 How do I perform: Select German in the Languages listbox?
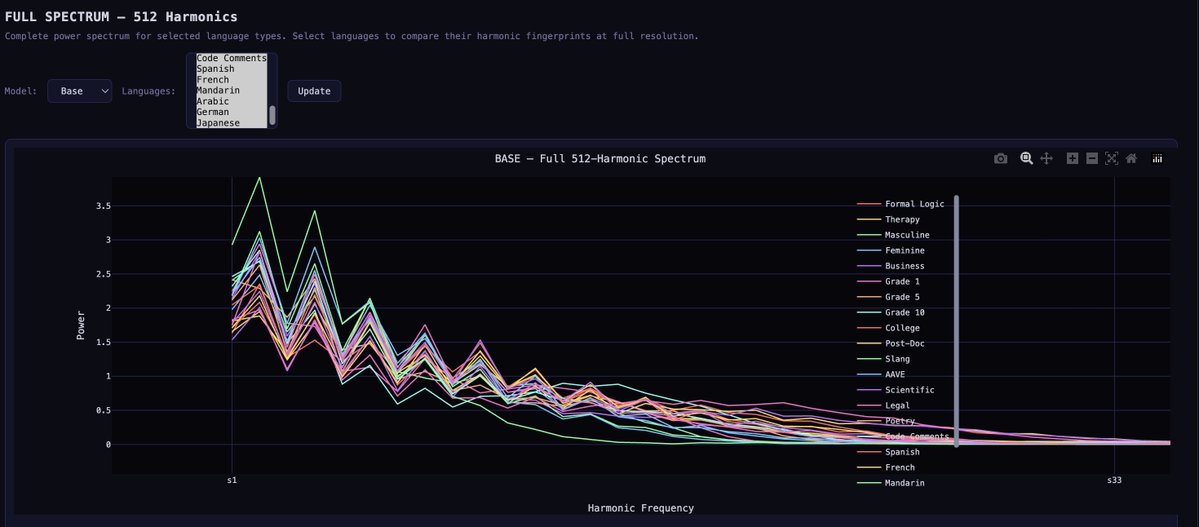tap(231, 112)
